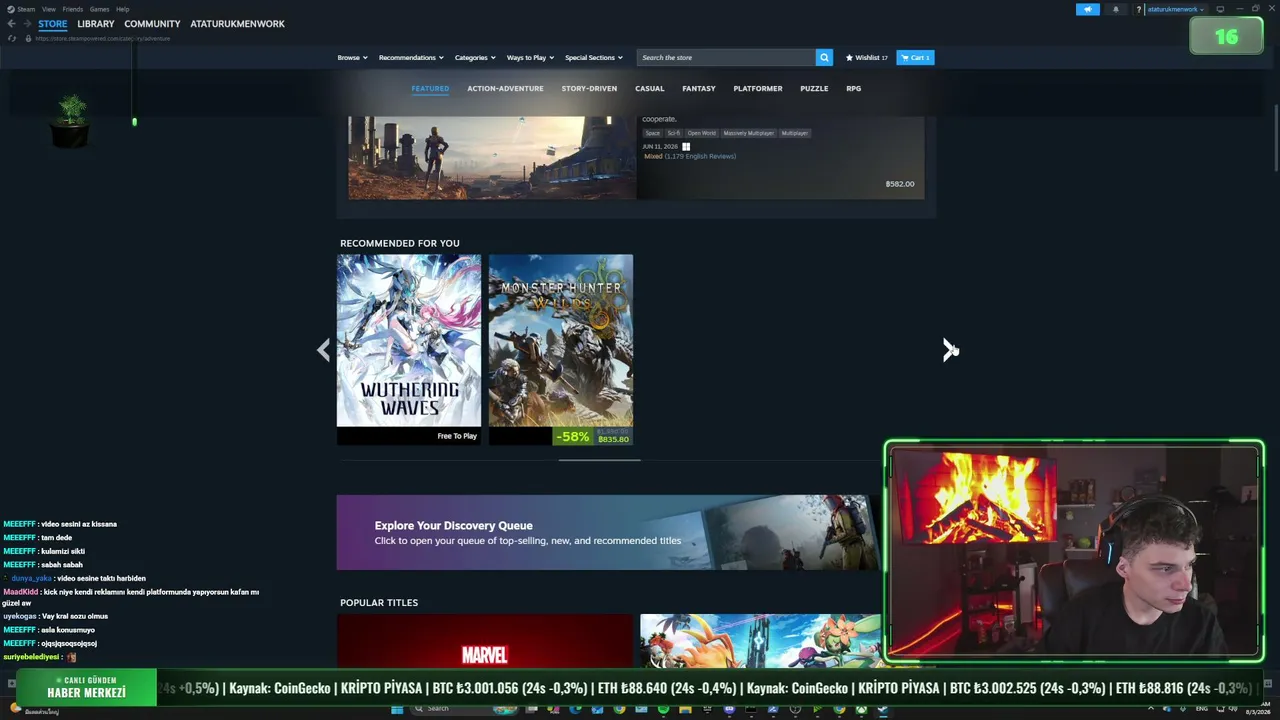Open the Steam announcements megaphone
This screenshot has width=1280, height=720.
[1088, 9]
